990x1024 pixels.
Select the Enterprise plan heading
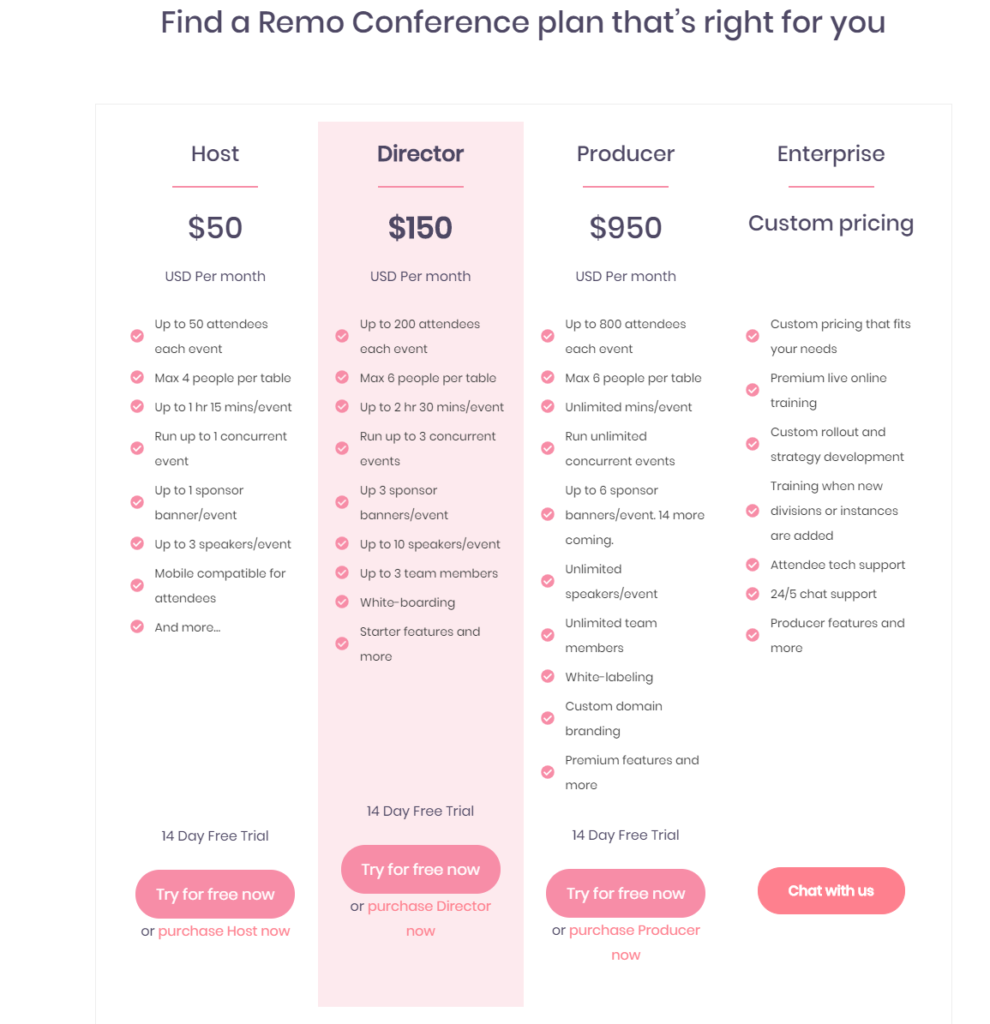pos(831,153)
